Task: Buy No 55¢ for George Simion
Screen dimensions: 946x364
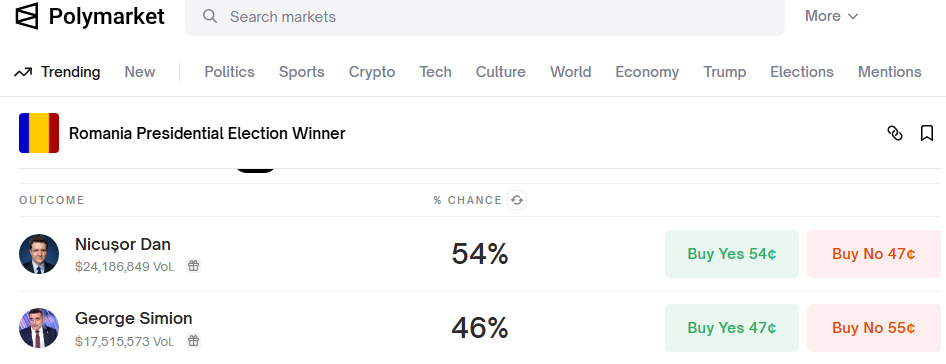Action: (x=874, y=328)
